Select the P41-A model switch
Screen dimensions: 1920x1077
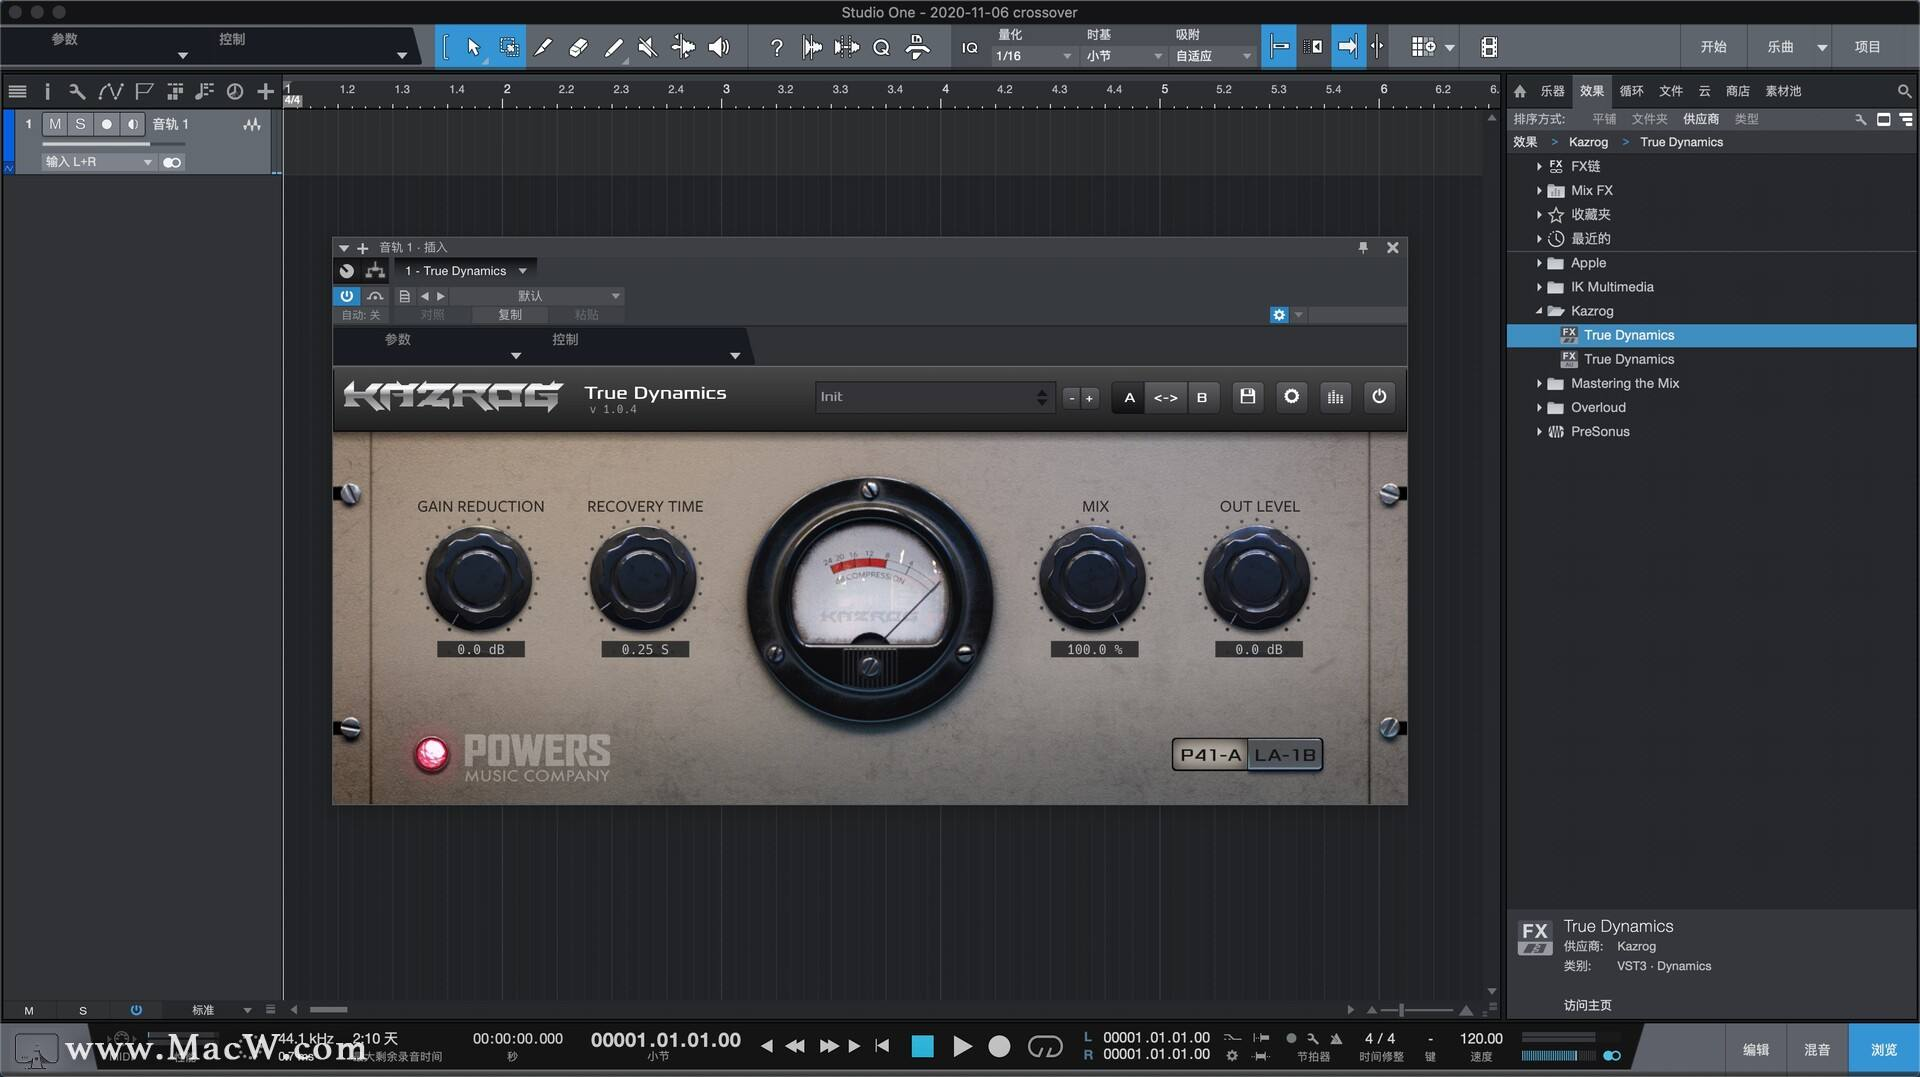coord(1210,755)
